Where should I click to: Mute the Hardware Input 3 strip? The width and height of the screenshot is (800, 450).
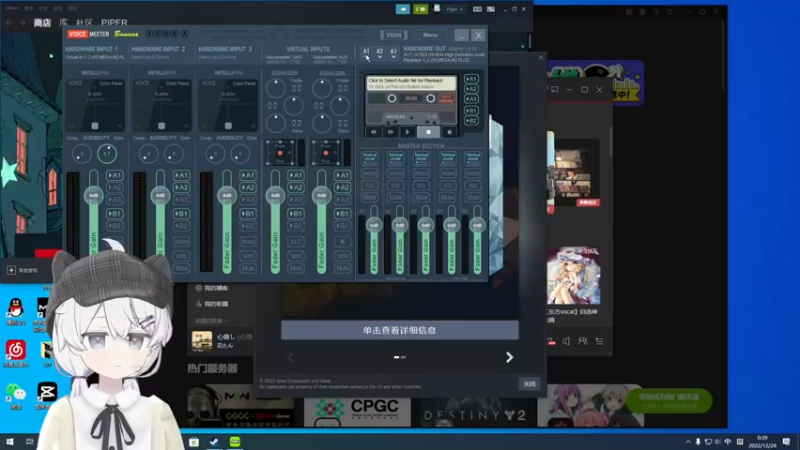[x=248, y=268]
